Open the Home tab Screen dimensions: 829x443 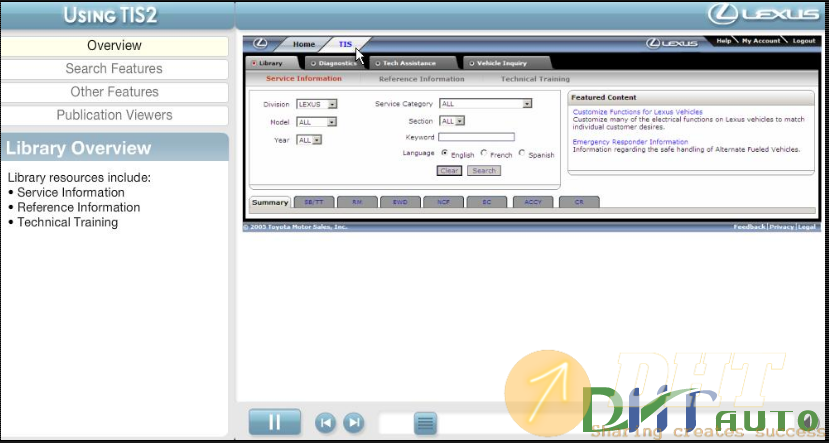click(x=303, y=44)
